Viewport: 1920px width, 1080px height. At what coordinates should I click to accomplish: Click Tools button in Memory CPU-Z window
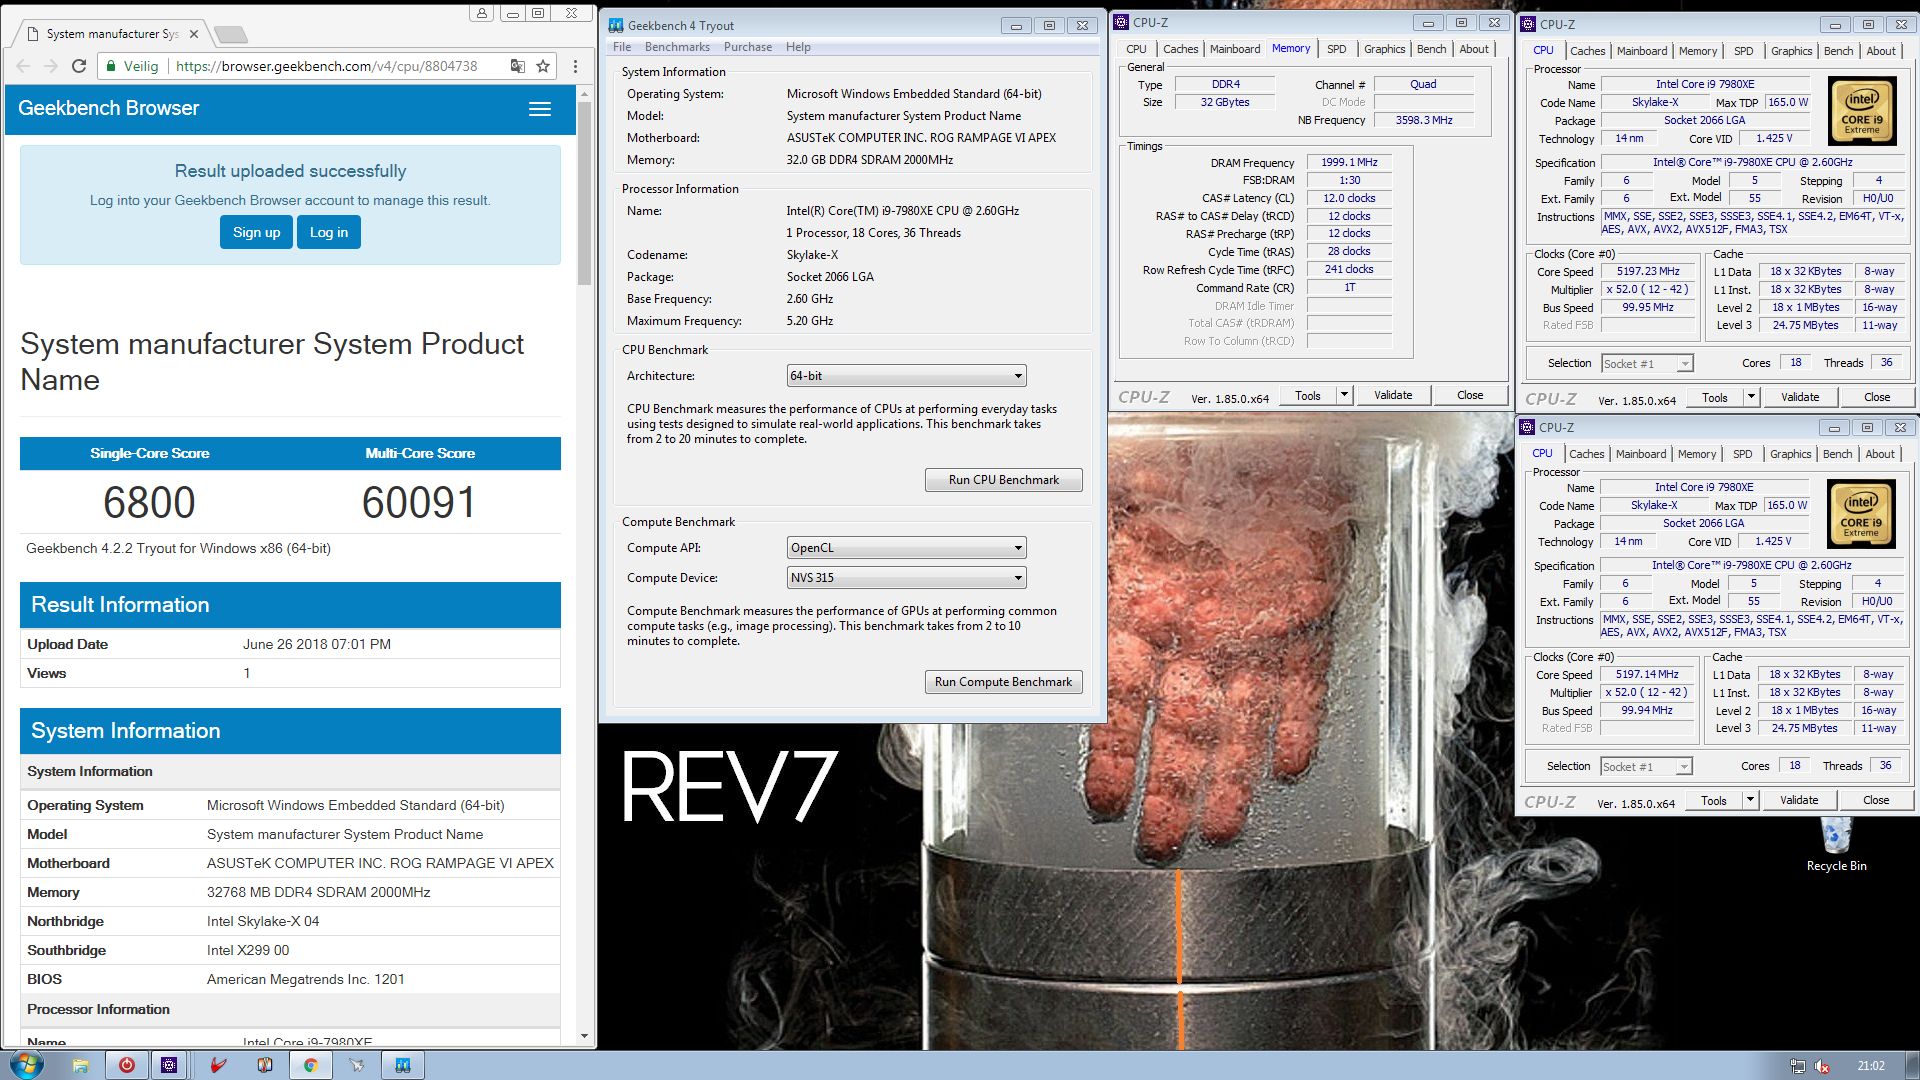coord(1308,395)
